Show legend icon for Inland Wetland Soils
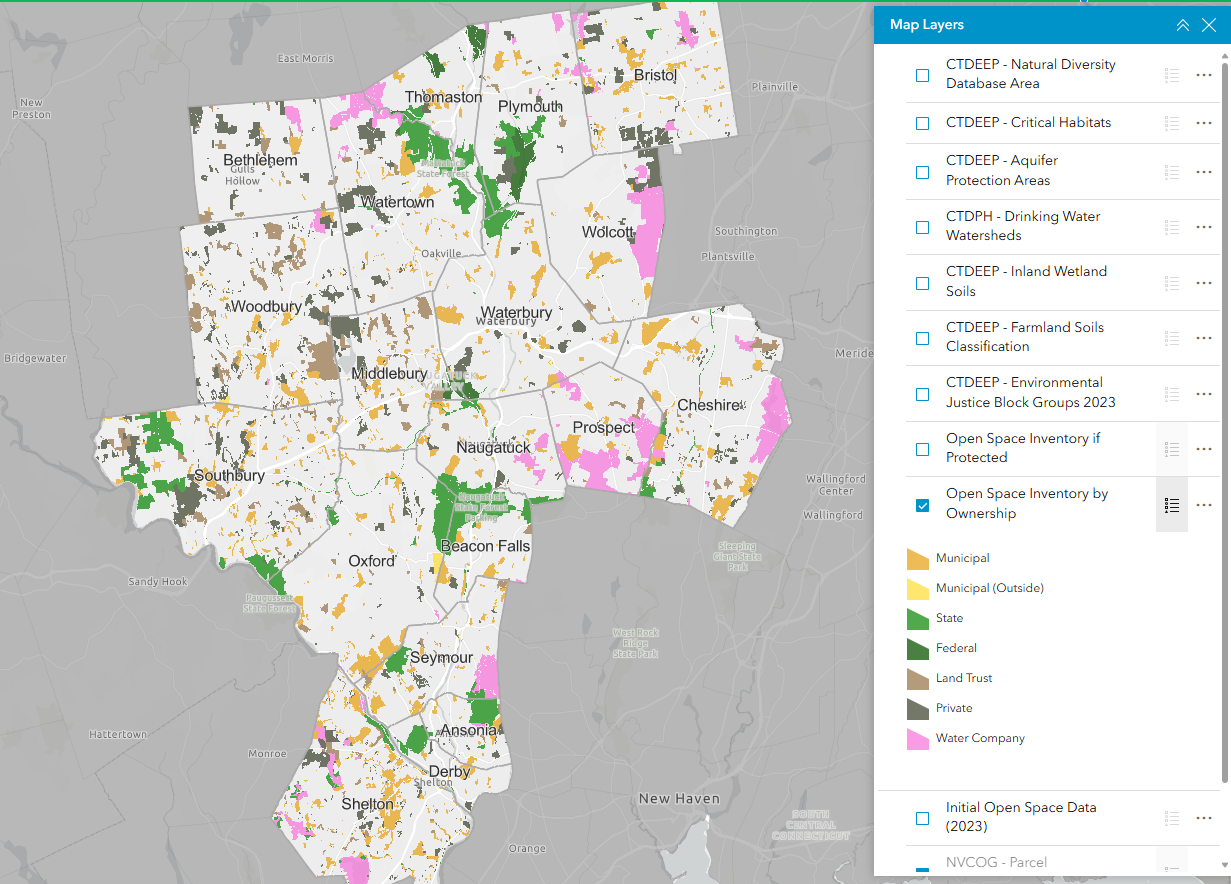 tap(1172, 283)
